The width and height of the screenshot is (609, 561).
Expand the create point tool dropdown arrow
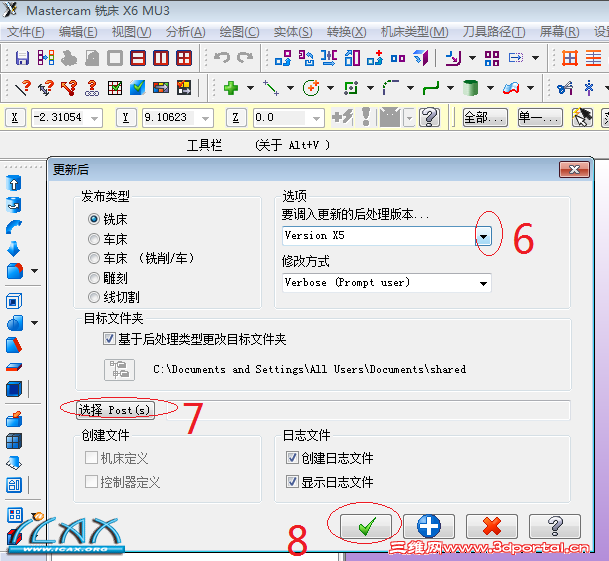(251, 88)
